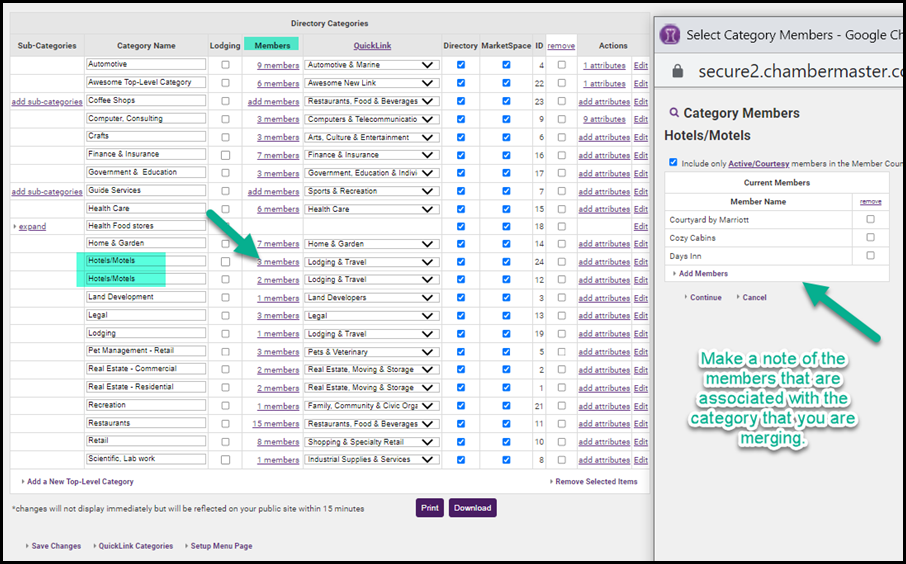Click the QuickLink column header
Screen dimensions: 906x564
[x=372, y=45]
